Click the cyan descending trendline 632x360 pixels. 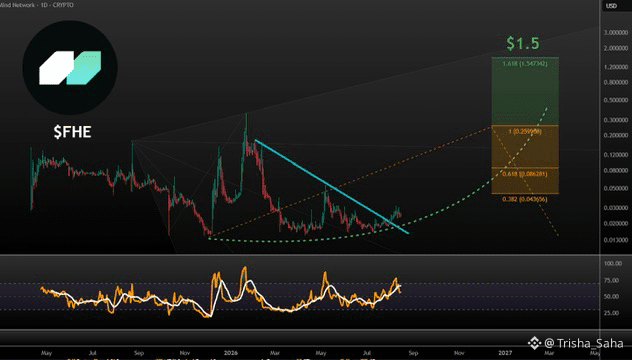pos(332,186)
